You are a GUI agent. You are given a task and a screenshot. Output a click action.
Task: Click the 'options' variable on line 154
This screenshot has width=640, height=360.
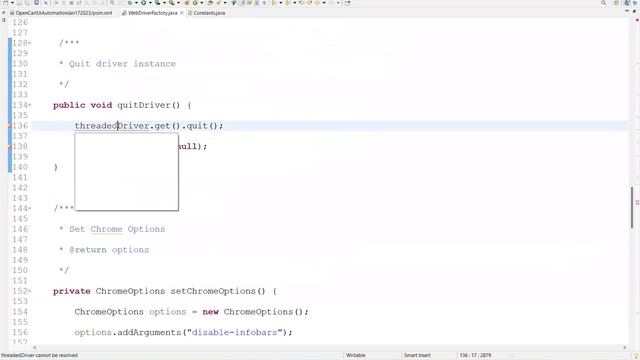pyautogui.click(x=167, y=312)
